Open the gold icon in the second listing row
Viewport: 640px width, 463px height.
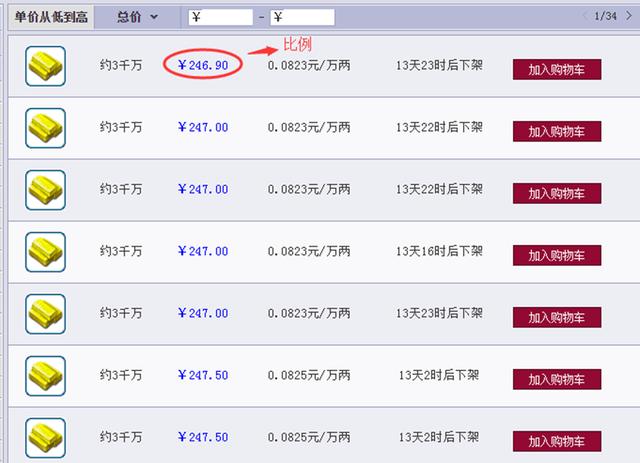45,128
